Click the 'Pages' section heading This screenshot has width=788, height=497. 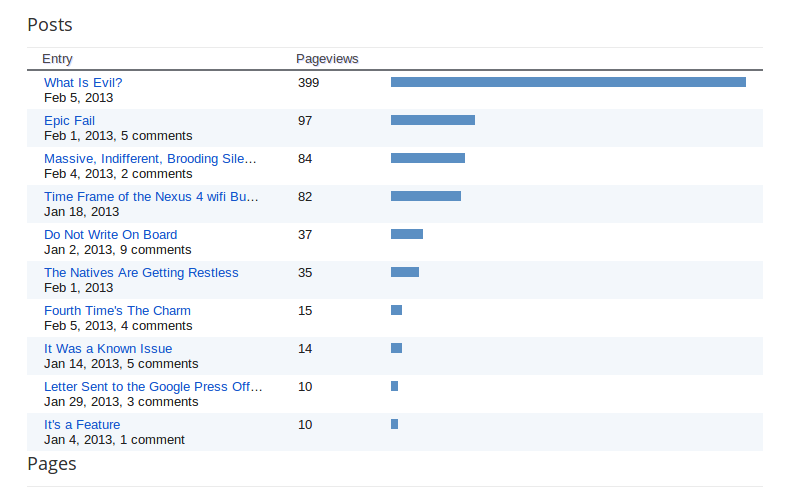[x=52, y=464]
